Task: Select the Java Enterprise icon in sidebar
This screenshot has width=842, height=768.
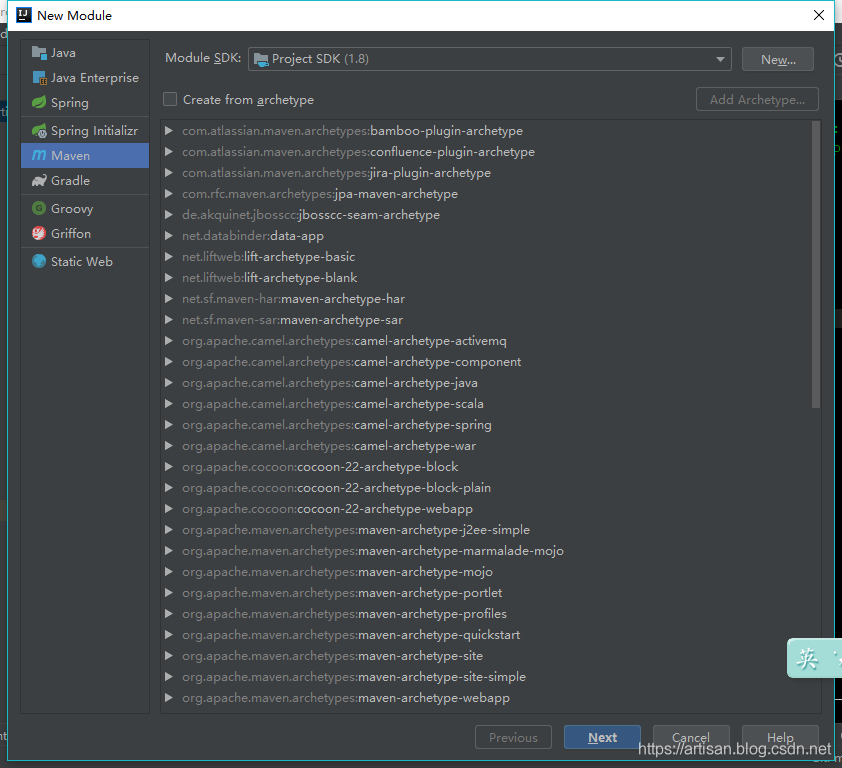Action: pyautogui.click(x=39, y=78)
